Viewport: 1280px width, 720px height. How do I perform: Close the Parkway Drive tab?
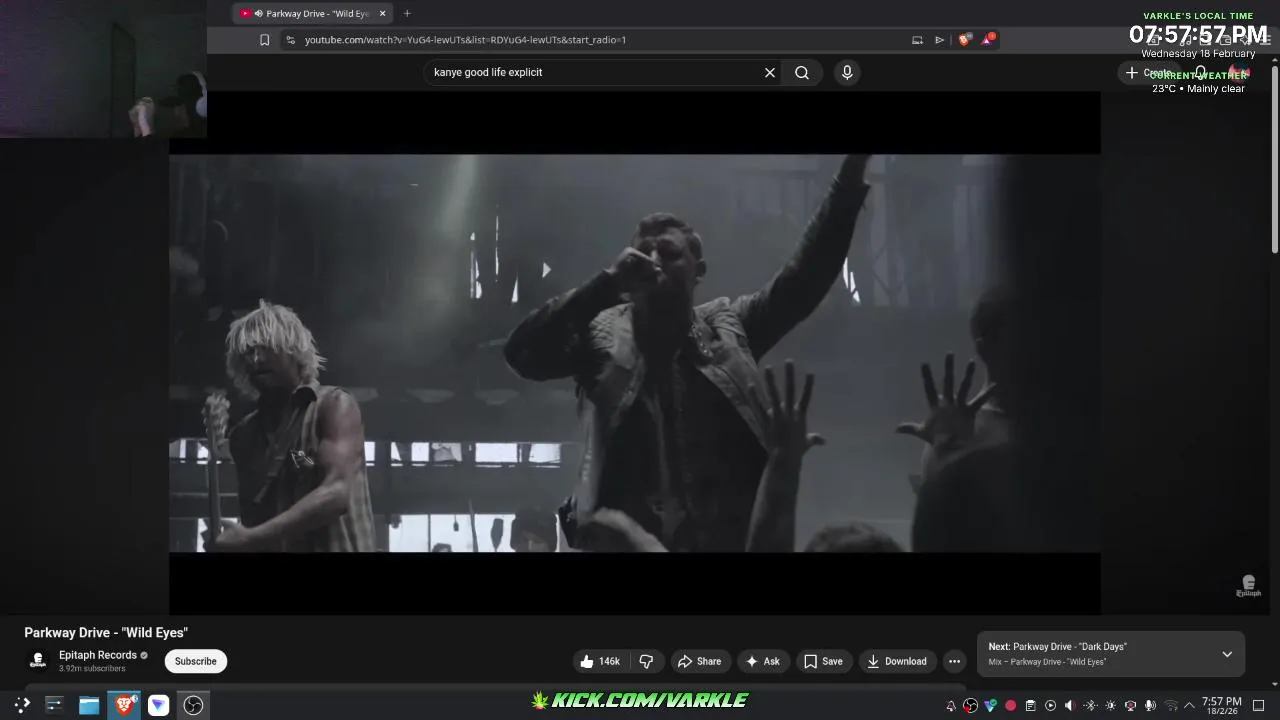(x=382, y=14)
